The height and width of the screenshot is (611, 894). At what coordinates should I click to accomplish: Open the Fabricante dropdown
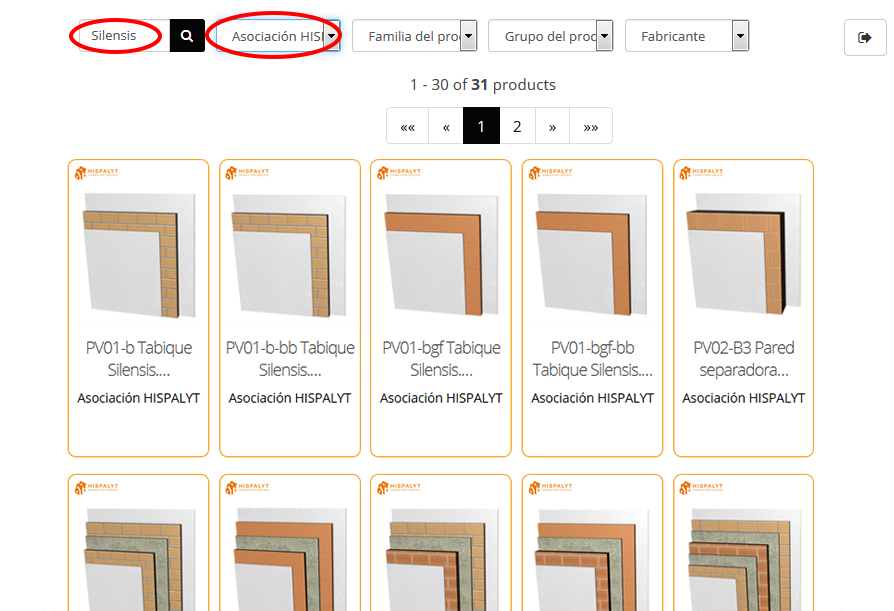pos(687,36)
